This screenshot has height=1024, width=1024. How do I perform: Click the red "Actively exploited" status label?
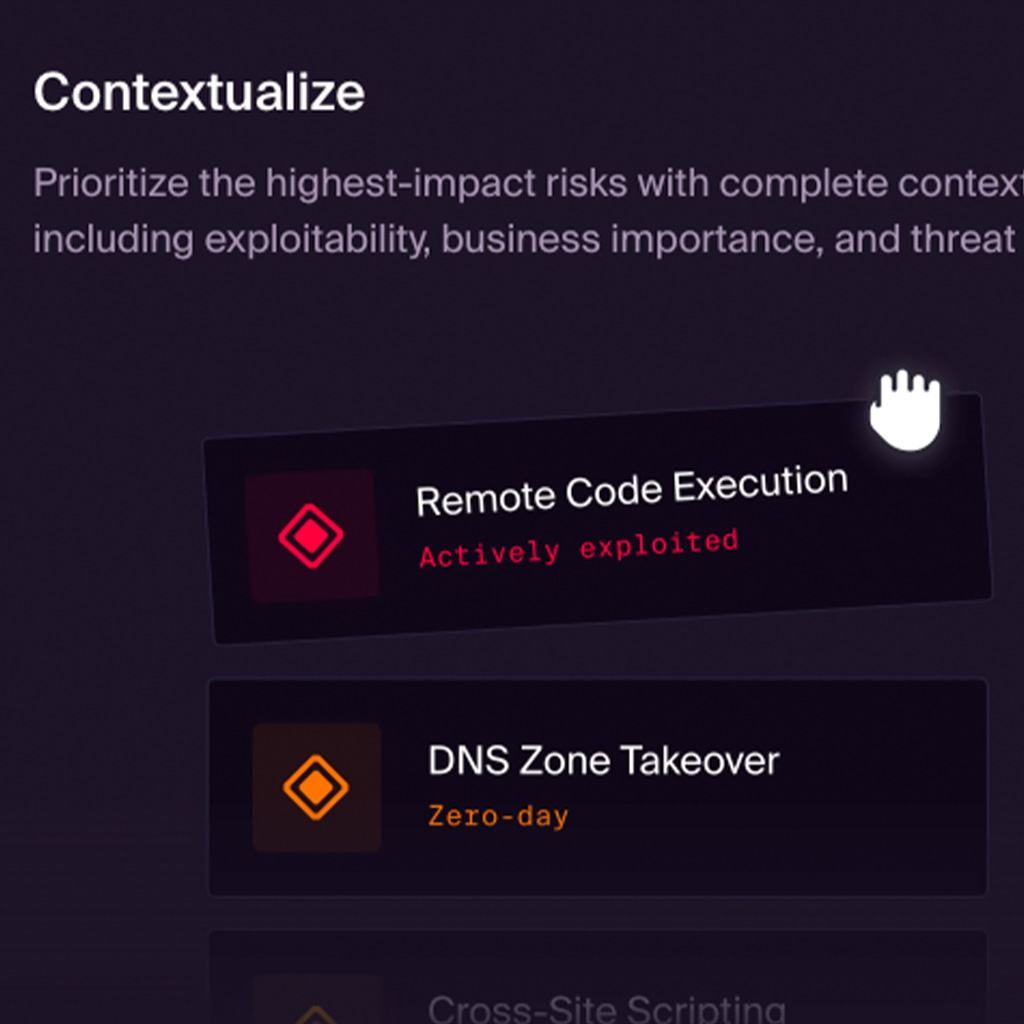click(578, 548)
